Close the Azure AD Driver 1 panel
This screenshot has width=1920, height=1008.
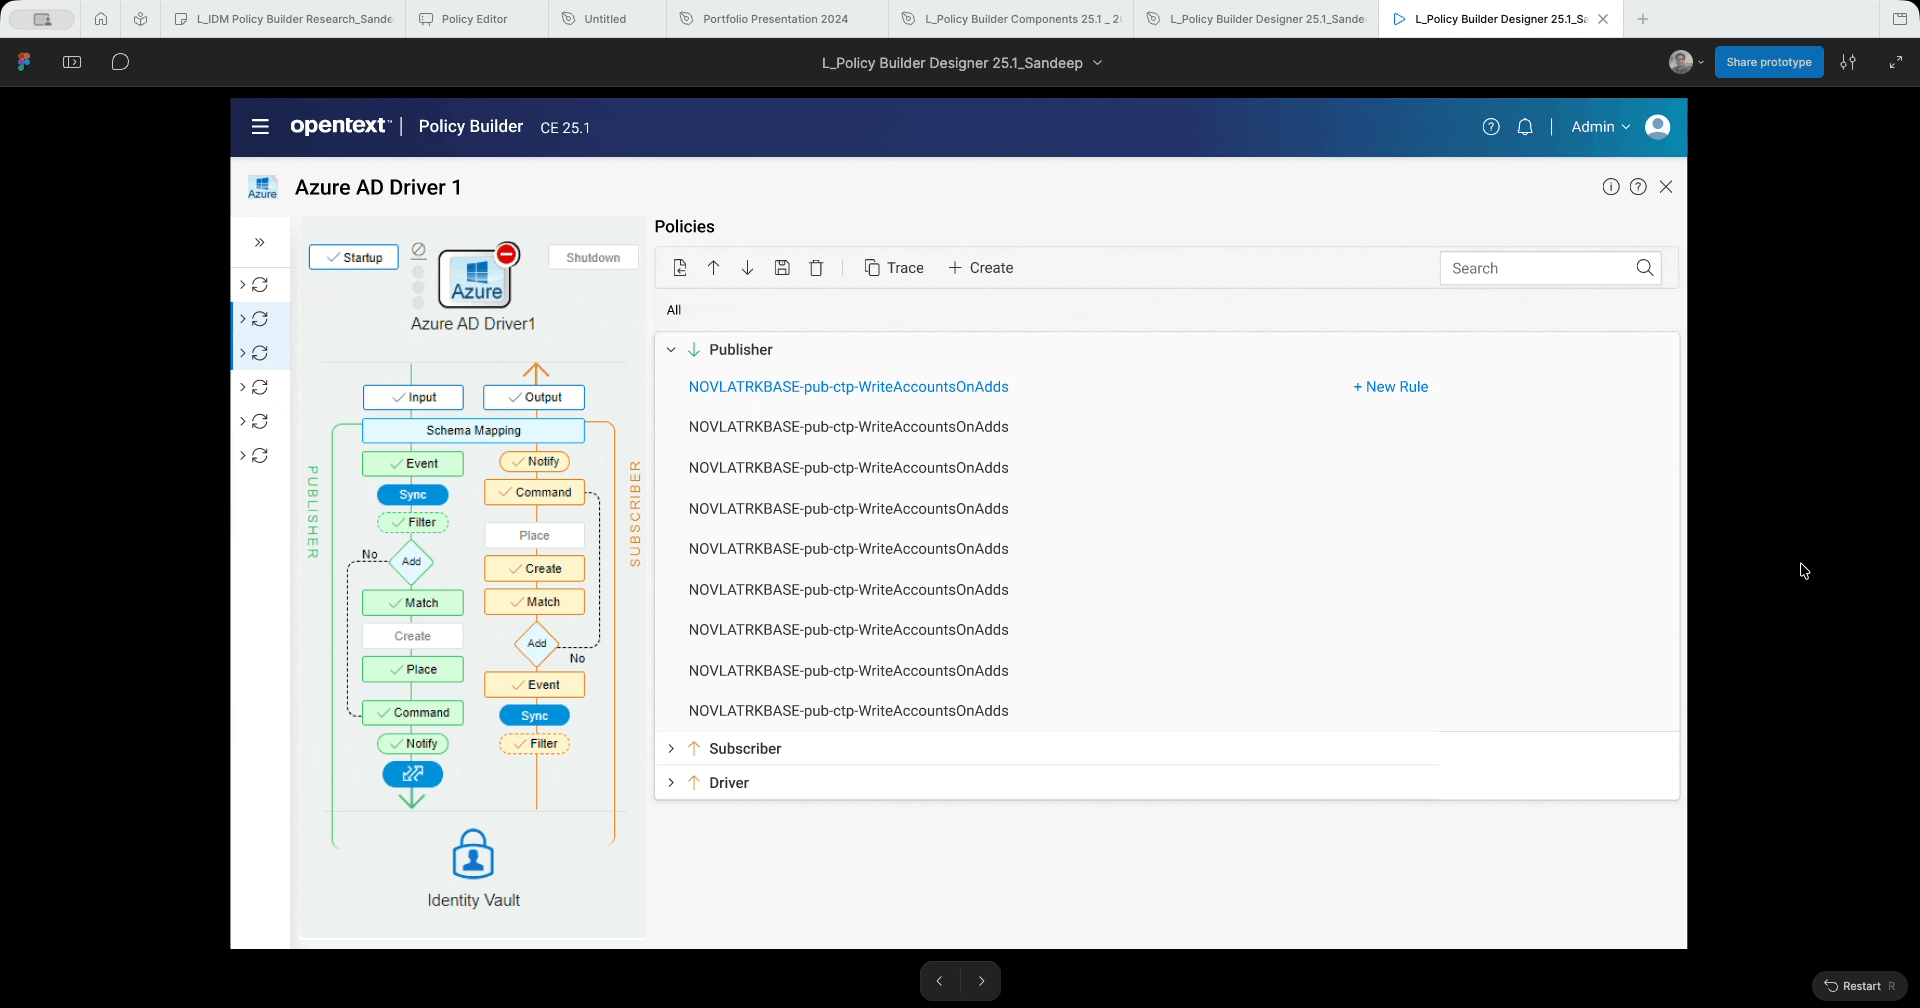1666,187
